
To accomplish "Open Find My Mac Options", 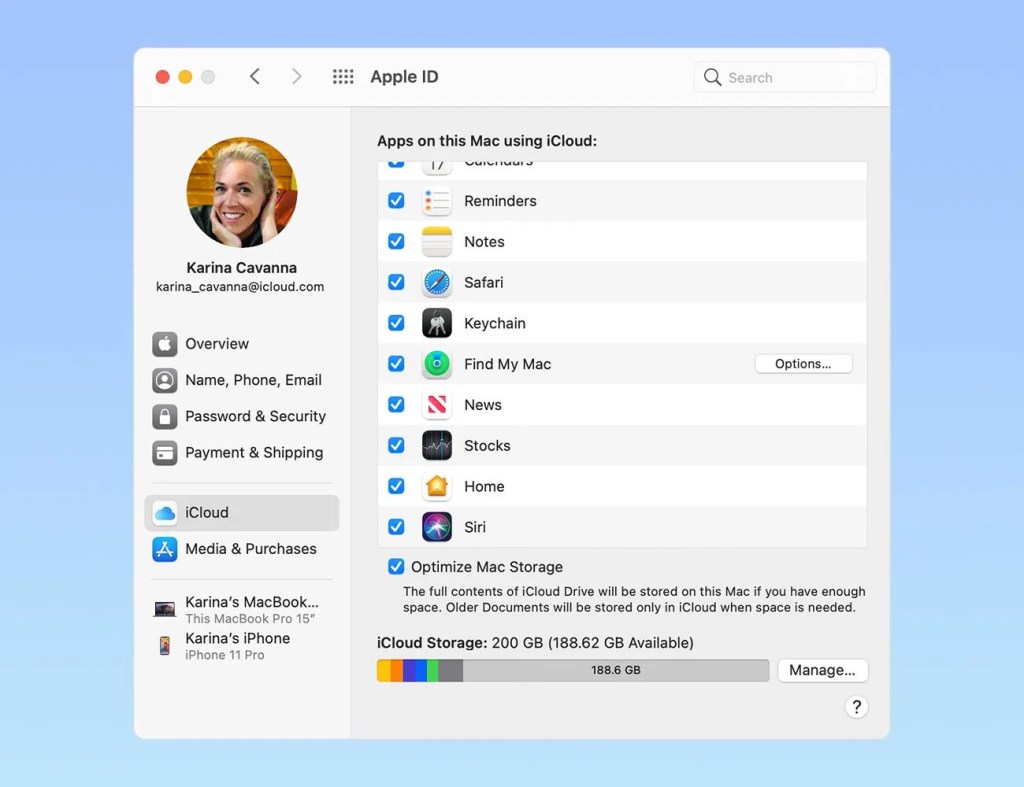I will coord(803,364).
